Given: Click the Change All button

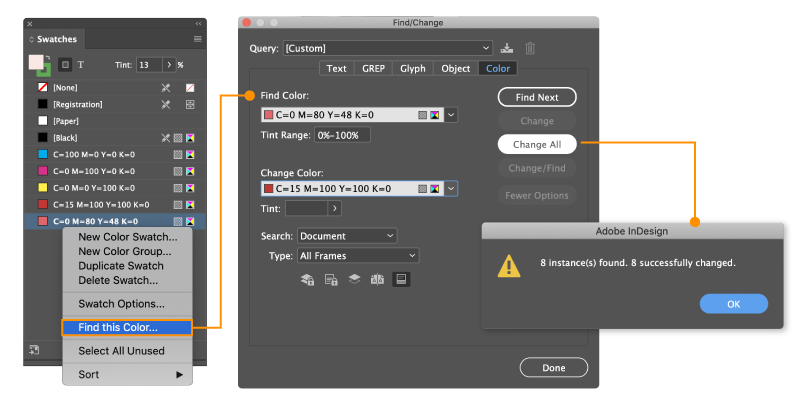Looking at the screenshot, I should [x=537, y=145].
